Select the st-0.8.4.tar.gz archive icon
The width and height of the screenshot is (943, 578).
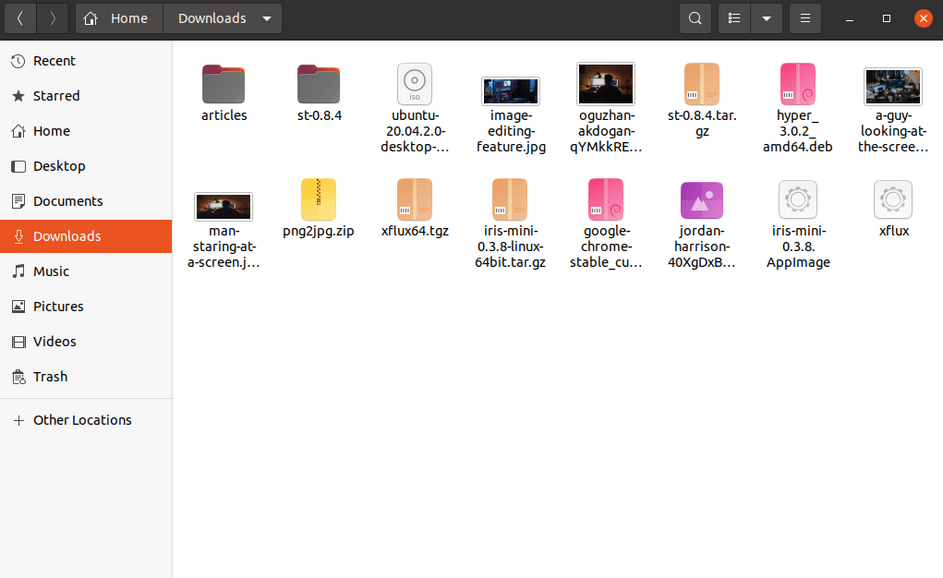click(x=702, y=84)
